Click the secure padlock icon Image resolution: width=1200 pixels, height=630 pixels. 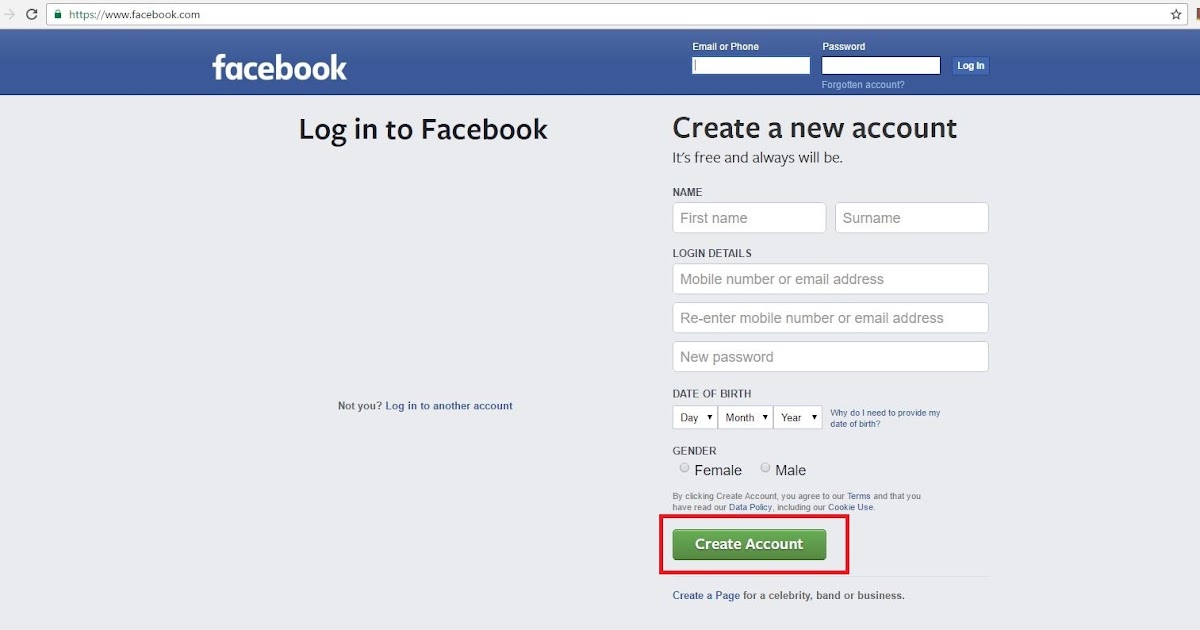(x=58, y=15)
